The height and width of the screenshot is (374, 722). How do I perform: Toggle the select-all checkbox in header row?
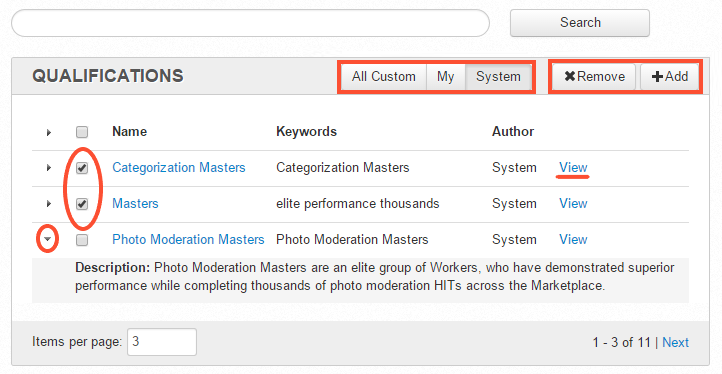[x=82, y=132]
